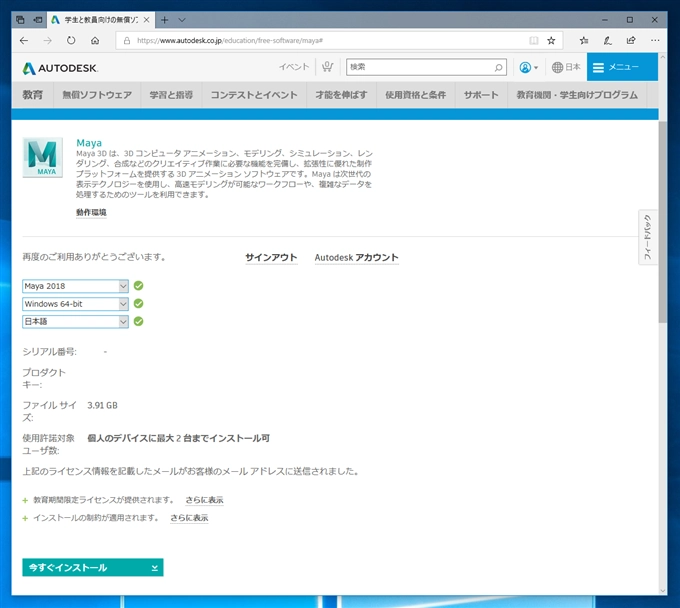Expand the Windows 64-bit platform dropdown
Image resolution: width=680 pixels, height=608 pixels.
tap(75, 304)
